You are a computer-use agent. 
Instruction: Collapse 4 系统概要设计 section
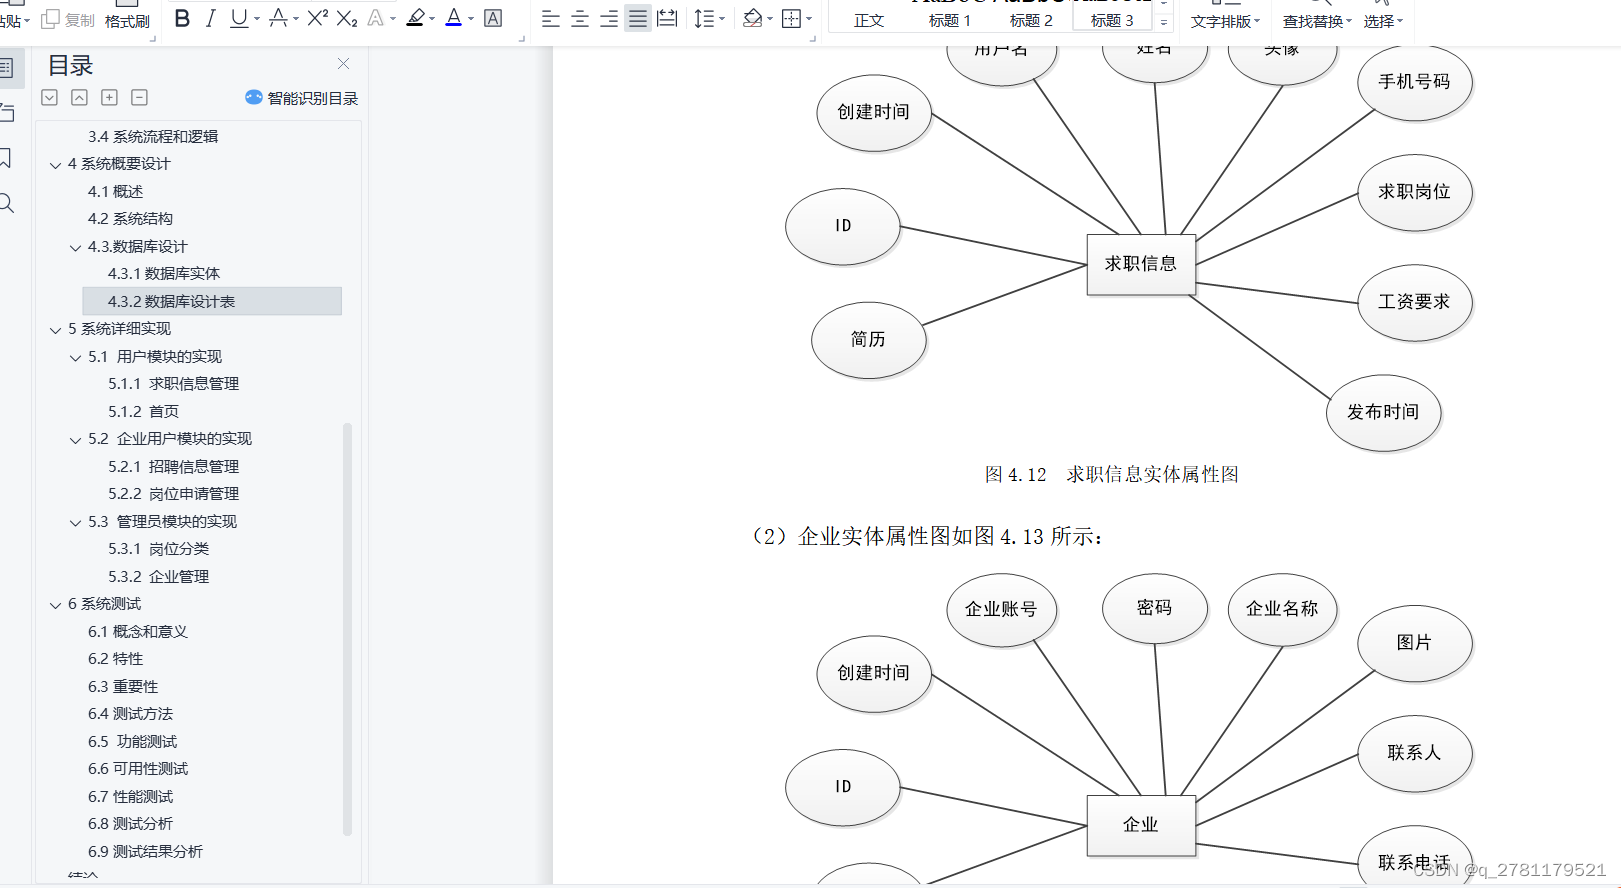pyautogui.click(x=56, y=165)
